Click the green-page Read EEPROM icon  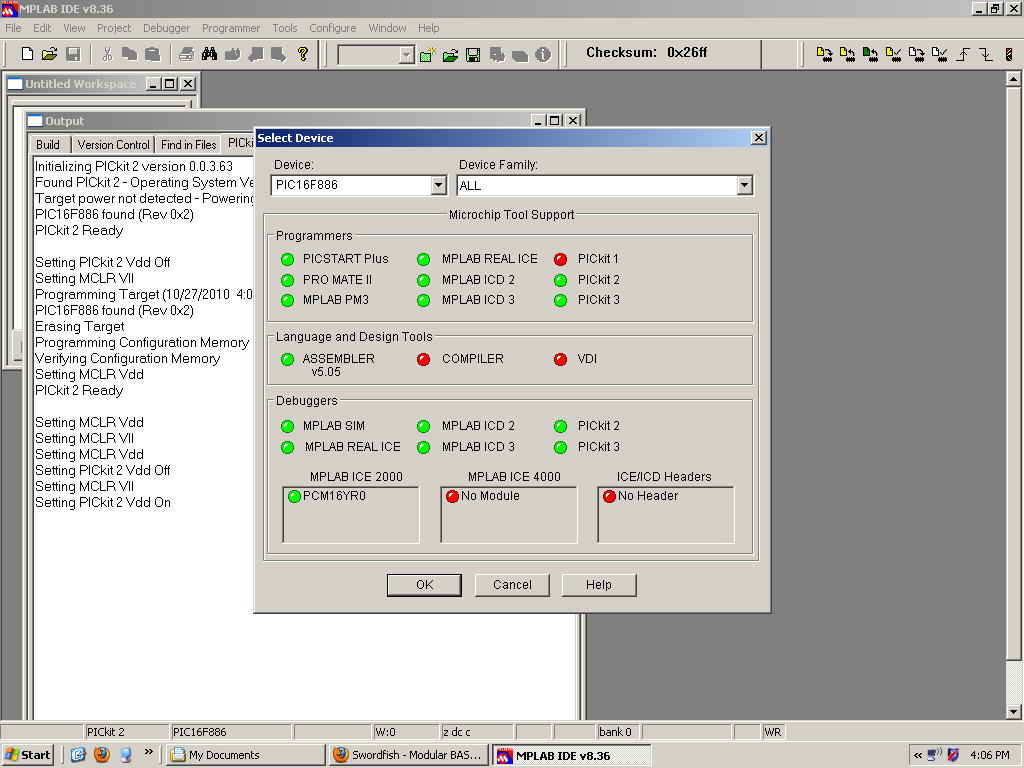tap(870, 54)
